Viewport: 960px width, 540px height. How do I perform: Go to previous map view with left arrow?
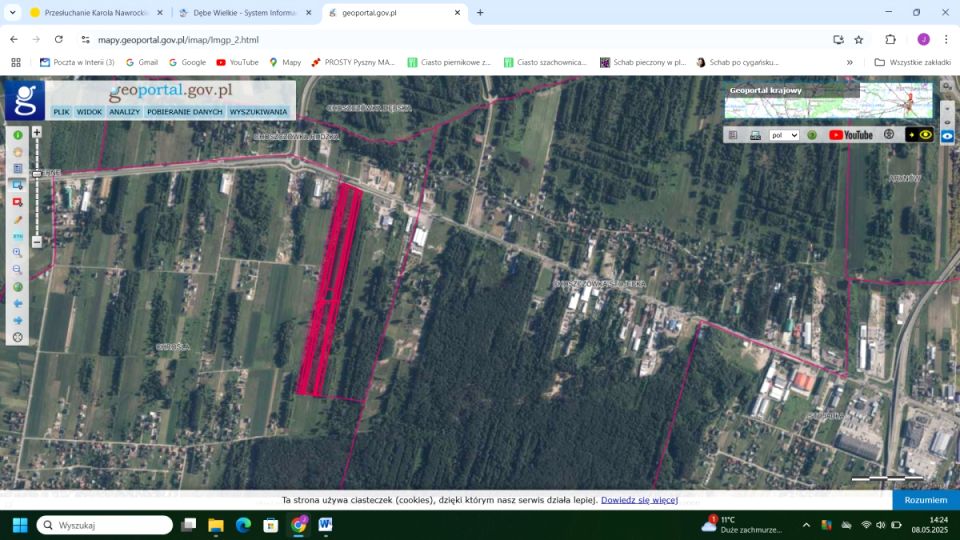coord(17,303)
